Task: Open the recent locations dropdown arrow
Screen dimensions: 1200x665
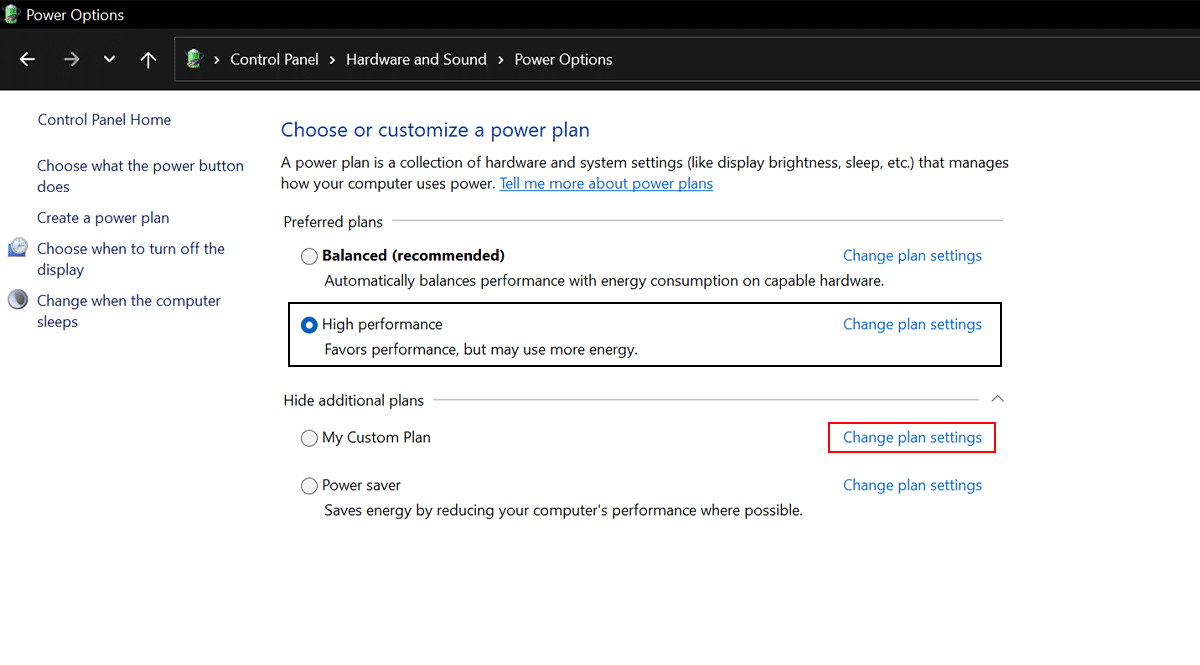Action: click(109, 59)
